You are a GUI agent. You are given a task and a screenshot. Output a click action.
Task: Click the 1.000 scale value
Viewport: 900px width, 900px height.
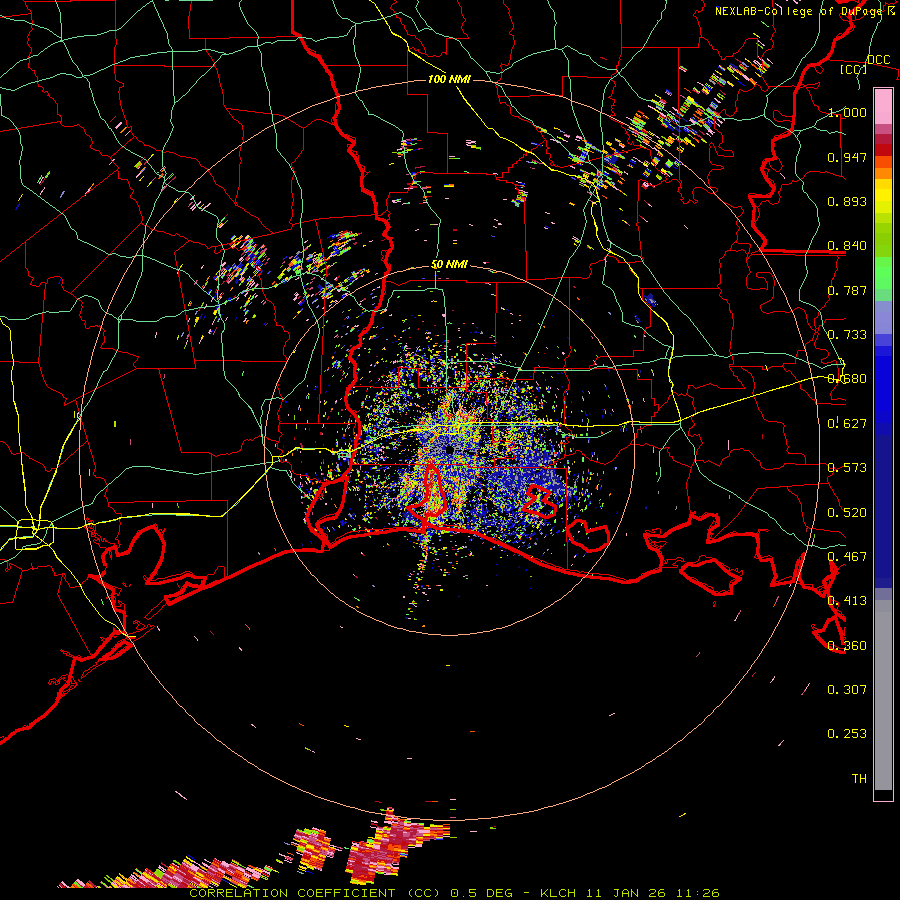(x=847, y=112)
